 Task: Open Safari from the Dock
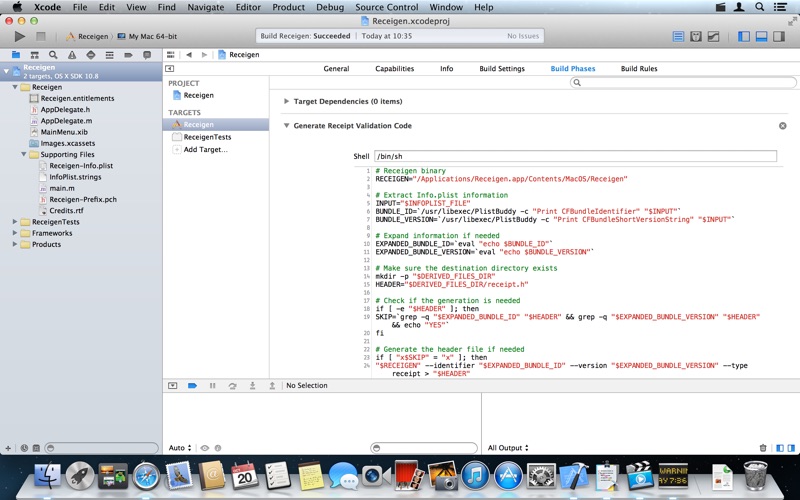point(146,476)
